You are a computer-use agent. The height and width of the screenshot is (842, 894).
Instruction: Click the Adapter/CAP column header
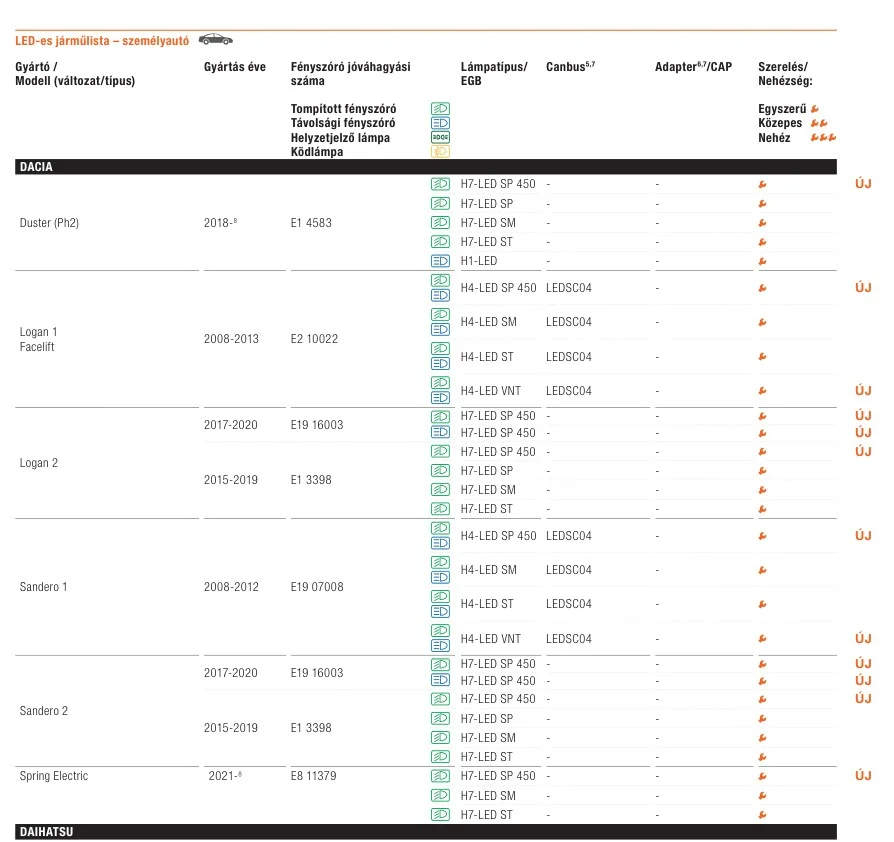pos(693,67)
